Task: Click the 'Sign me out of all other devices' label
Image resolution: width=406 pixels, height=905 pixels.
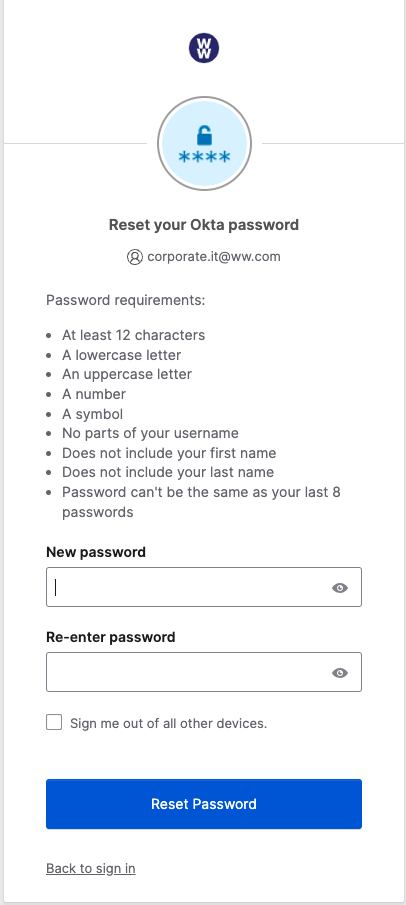Action: coord(169,723)
